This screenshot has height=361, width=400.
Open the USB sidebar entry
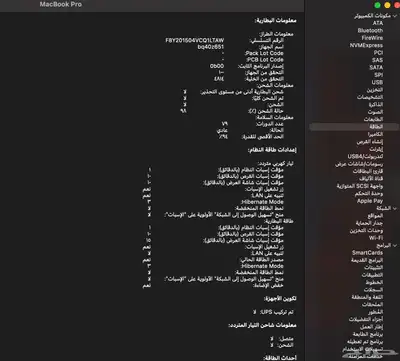(x=377, y=82)
